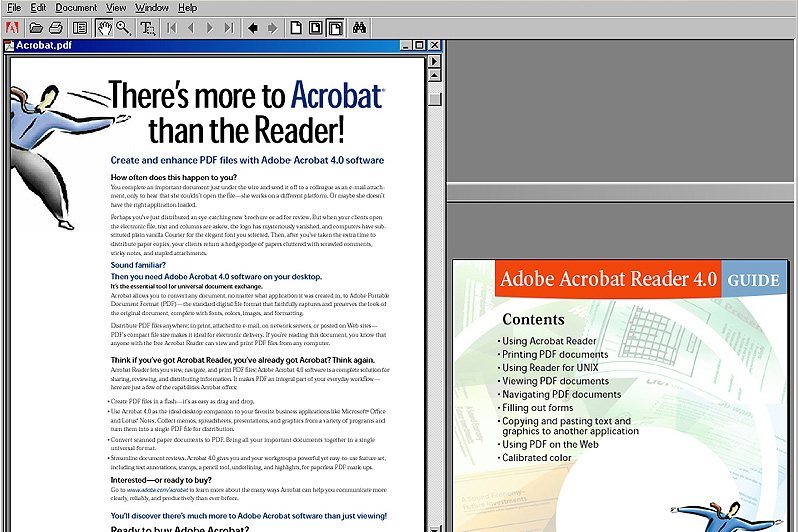Print the document using the printer icon
The width and height of the screenshot is (798, 532).
57,27
